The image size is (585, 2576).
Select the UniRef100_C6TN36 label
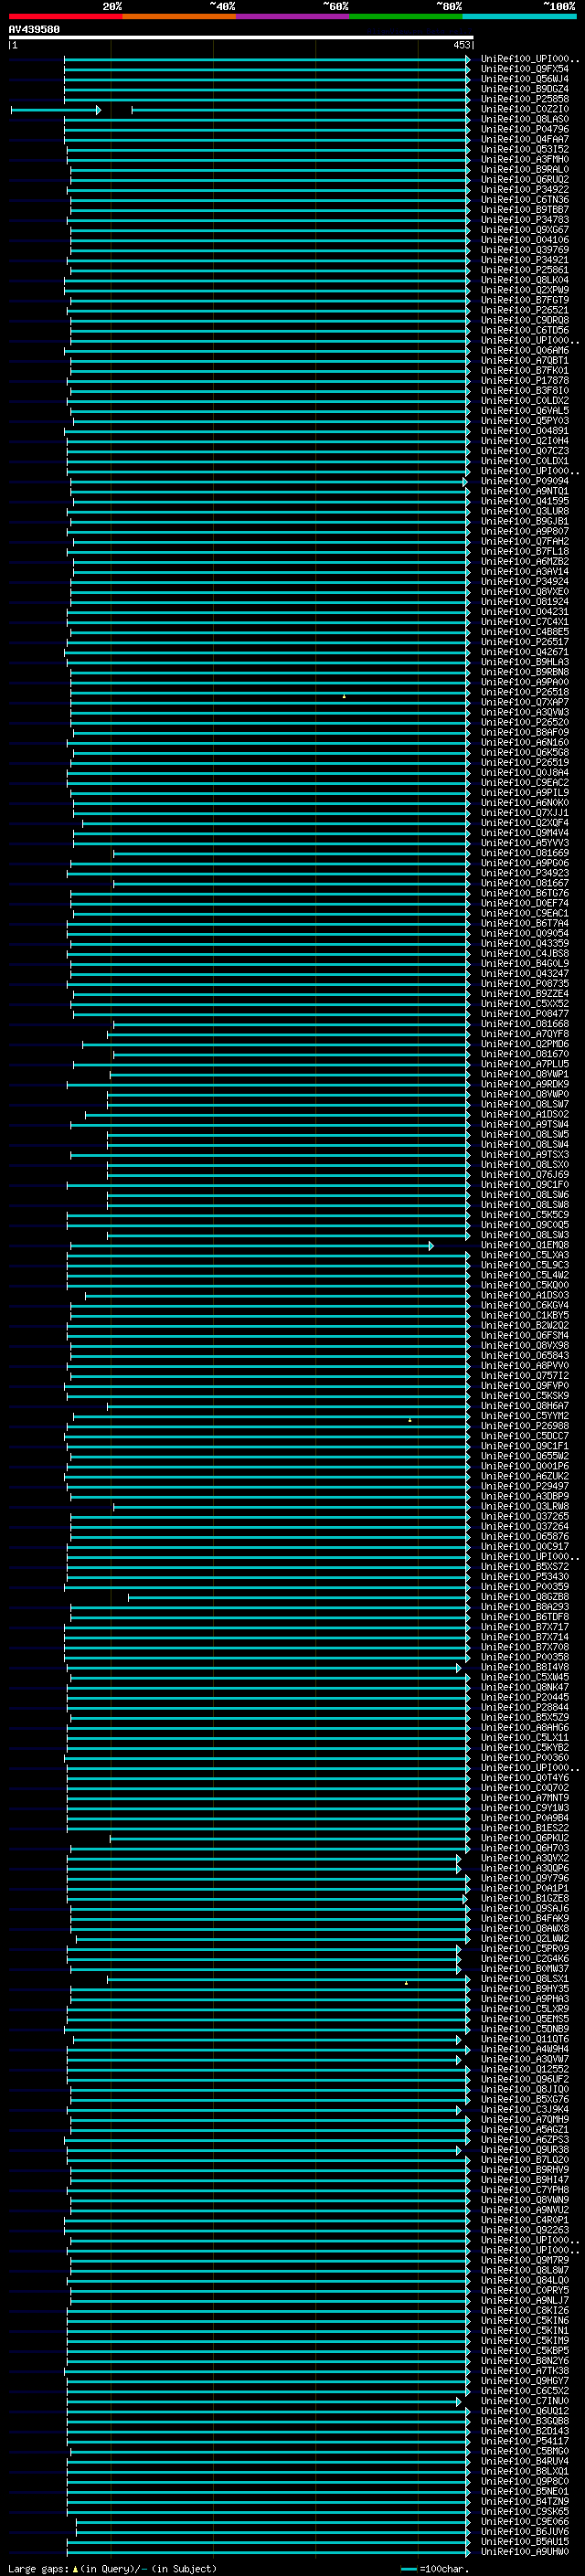pyautogui.click(x=524, y=199)
